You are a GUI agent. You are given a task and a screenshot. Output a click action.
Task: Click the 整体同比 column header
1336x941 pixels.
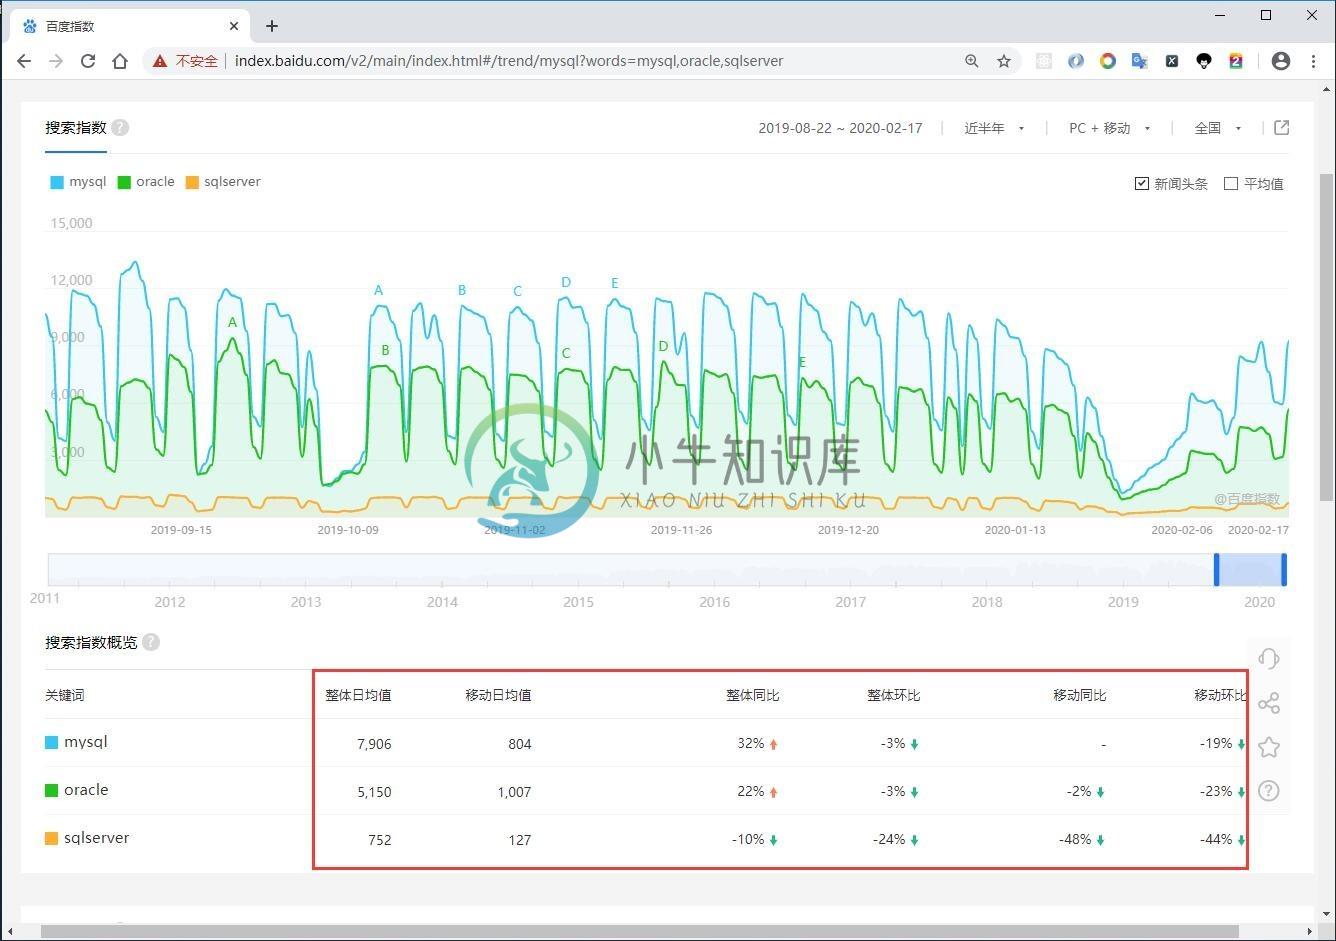click(753, 695)
